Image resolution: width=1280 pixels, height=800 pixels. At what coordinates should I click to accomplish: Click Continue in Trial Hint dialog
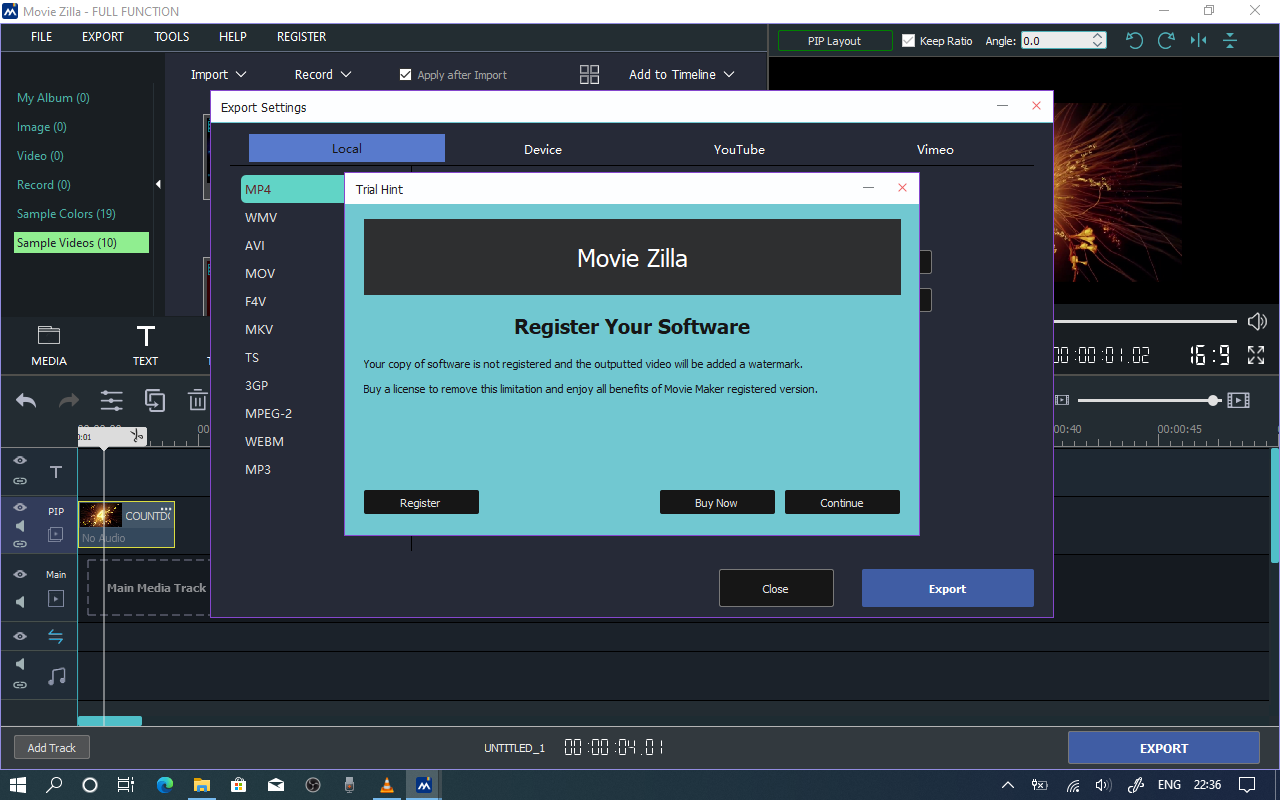(842, 502)
